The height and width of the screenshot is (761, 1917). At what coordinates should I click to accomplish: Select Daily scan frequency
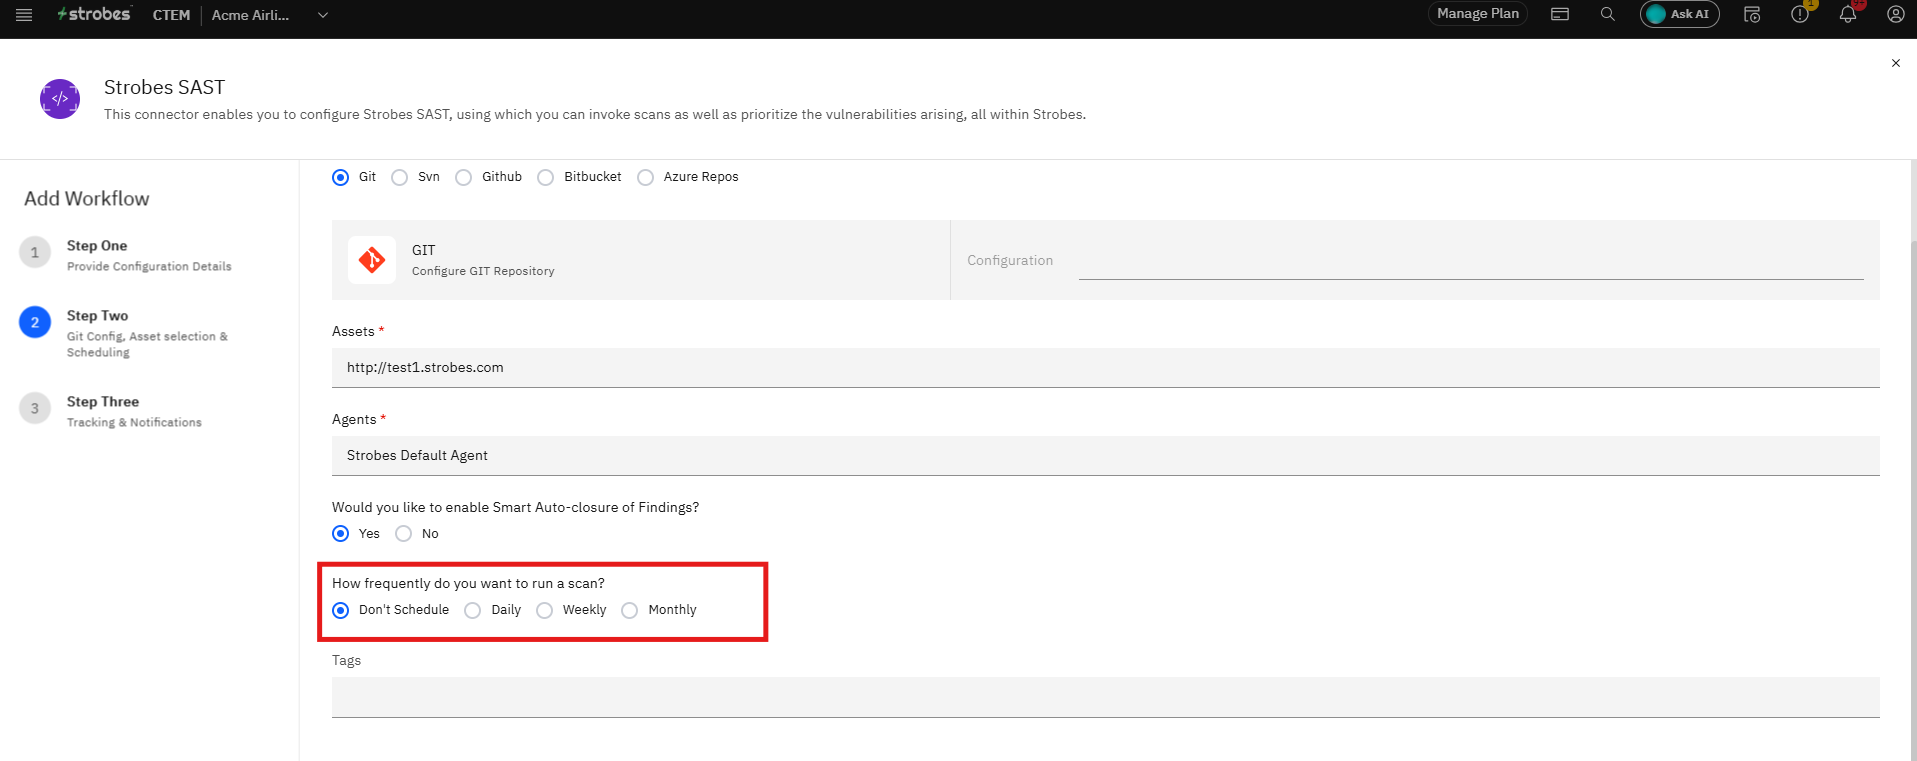pos(473,610)
